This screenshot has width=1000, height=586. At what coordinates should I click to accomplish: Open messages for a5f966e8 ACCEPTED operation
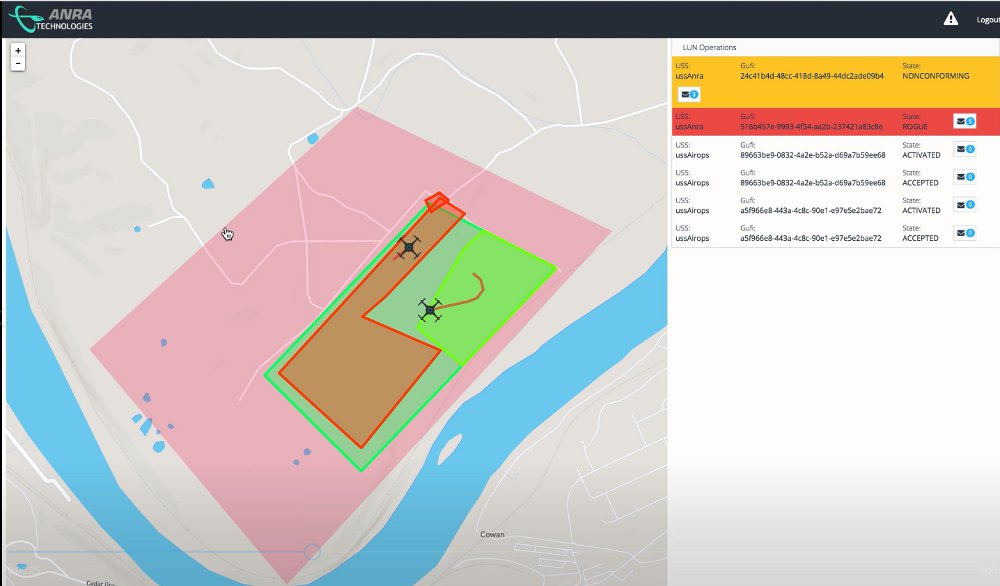(965, 233)
